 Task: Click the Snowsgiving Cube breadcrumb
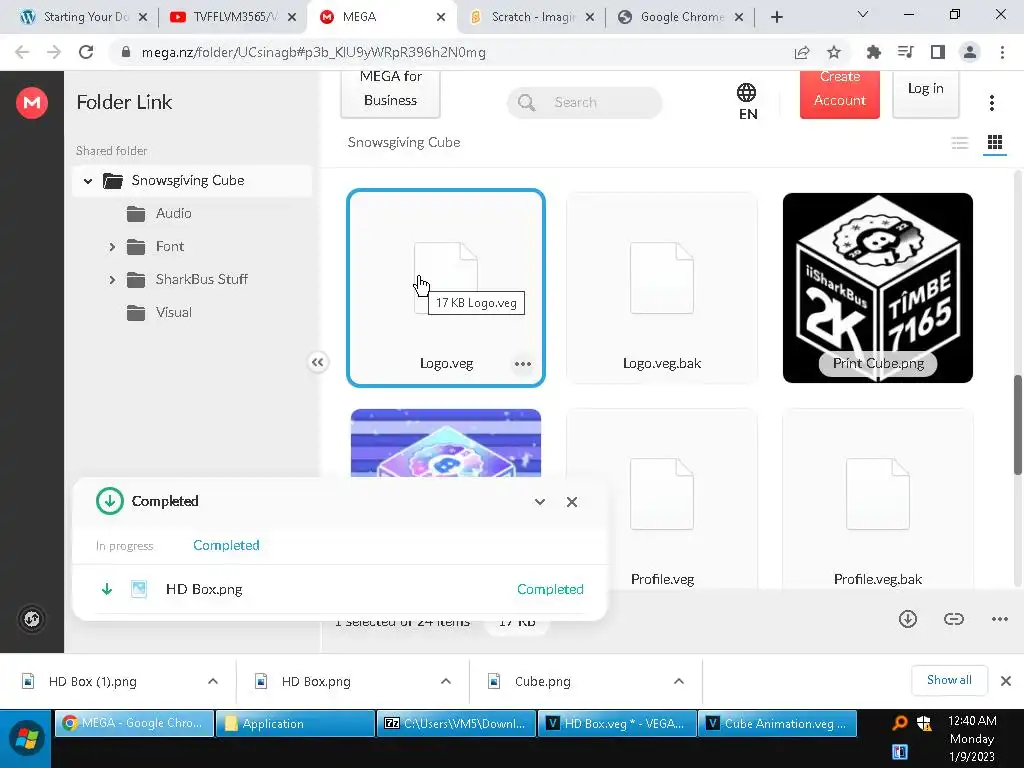click(x=404, y=142)
